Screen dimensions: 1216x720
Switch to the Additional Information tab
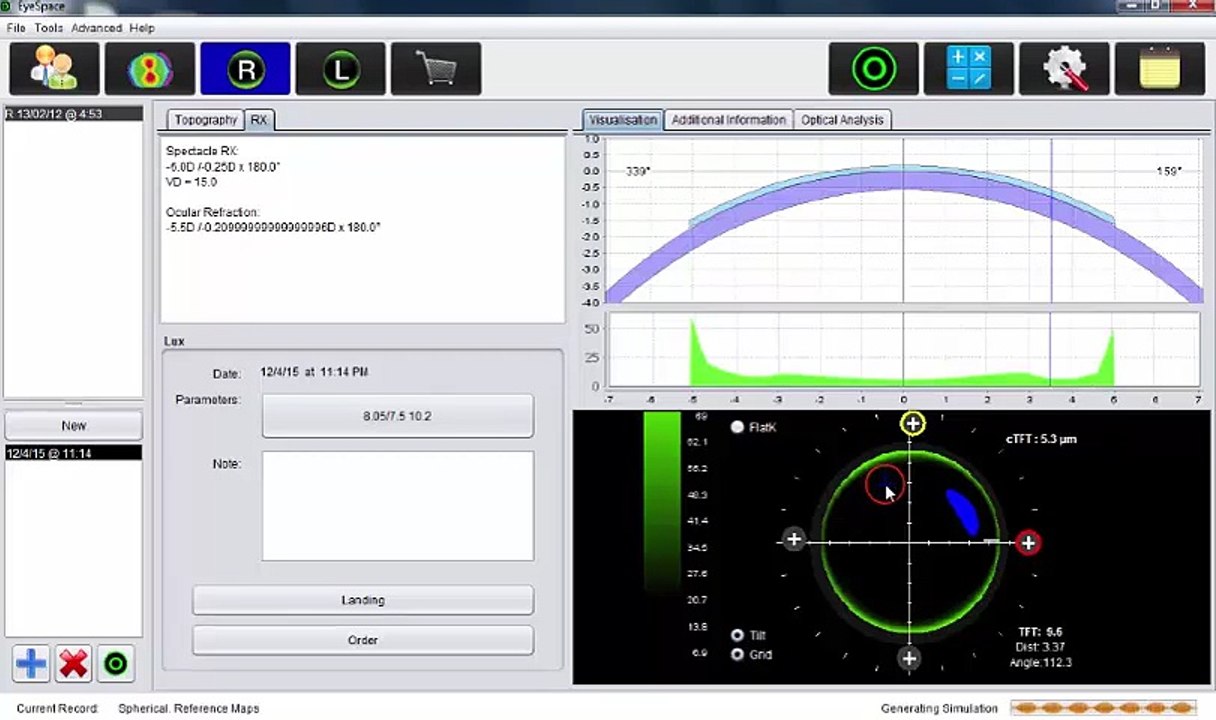pyautogui.click(x=728, y=119)
